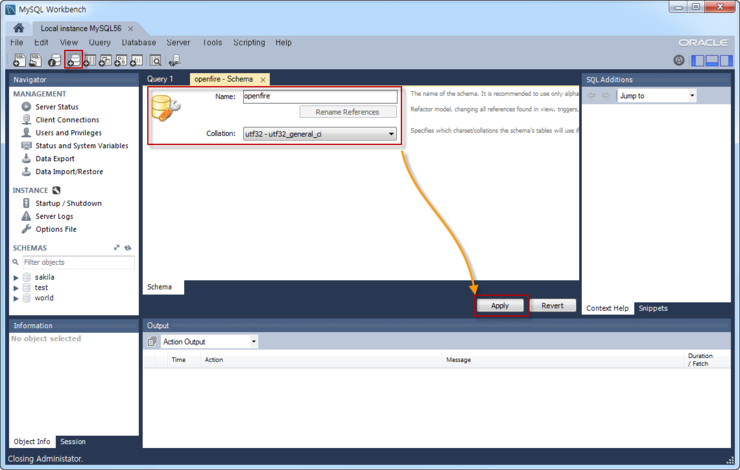Expand the sakila schema

pos(16,277)
